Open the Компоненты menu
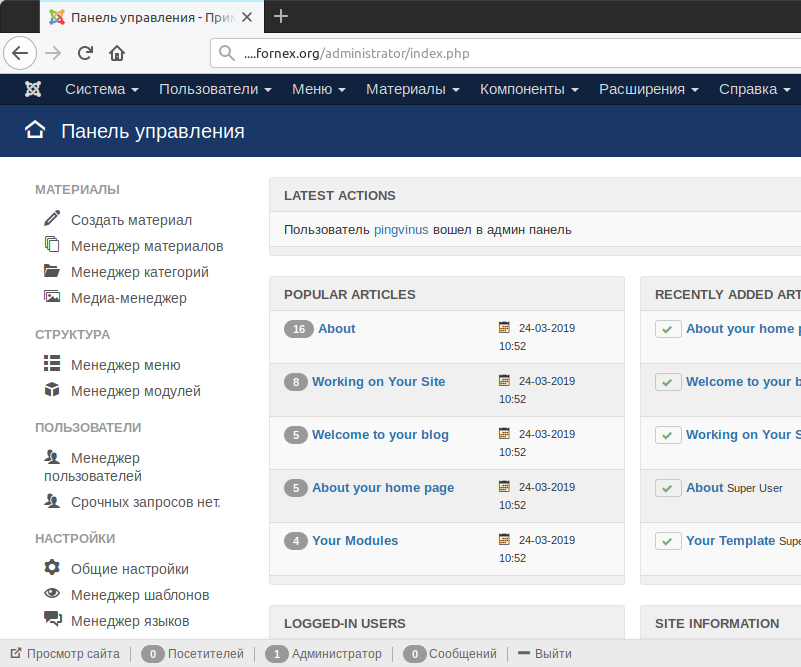 click(x=529, y=89)
